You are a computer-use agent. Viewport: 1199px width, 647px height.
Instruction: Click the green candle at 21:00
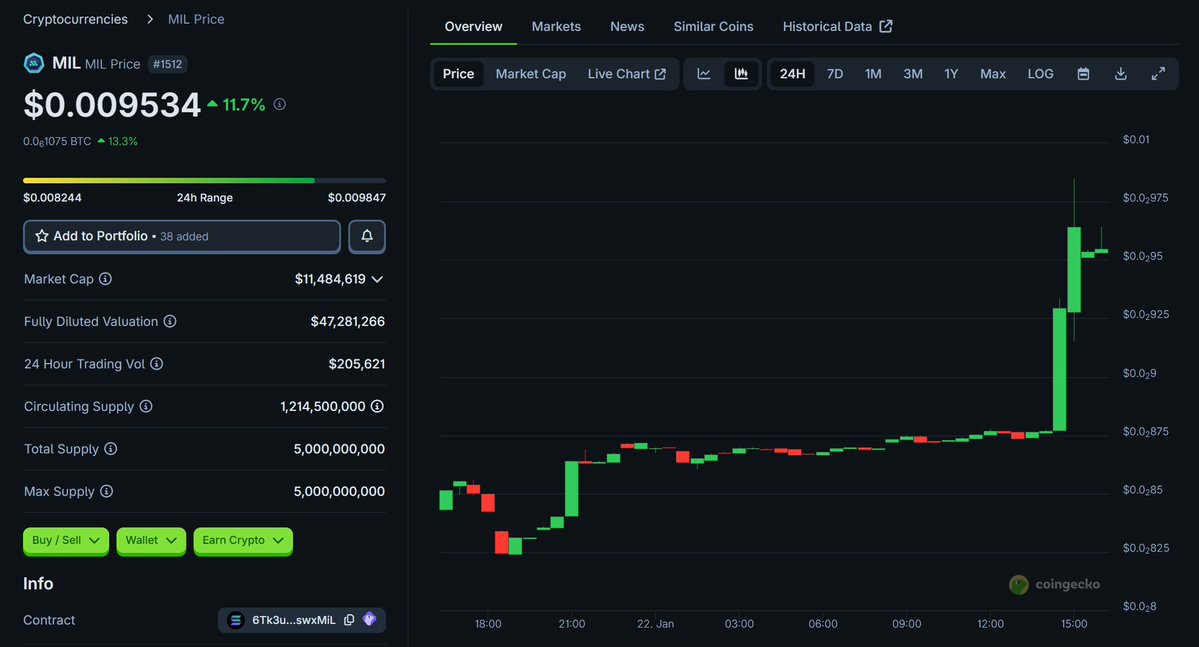tap(571, 489)
